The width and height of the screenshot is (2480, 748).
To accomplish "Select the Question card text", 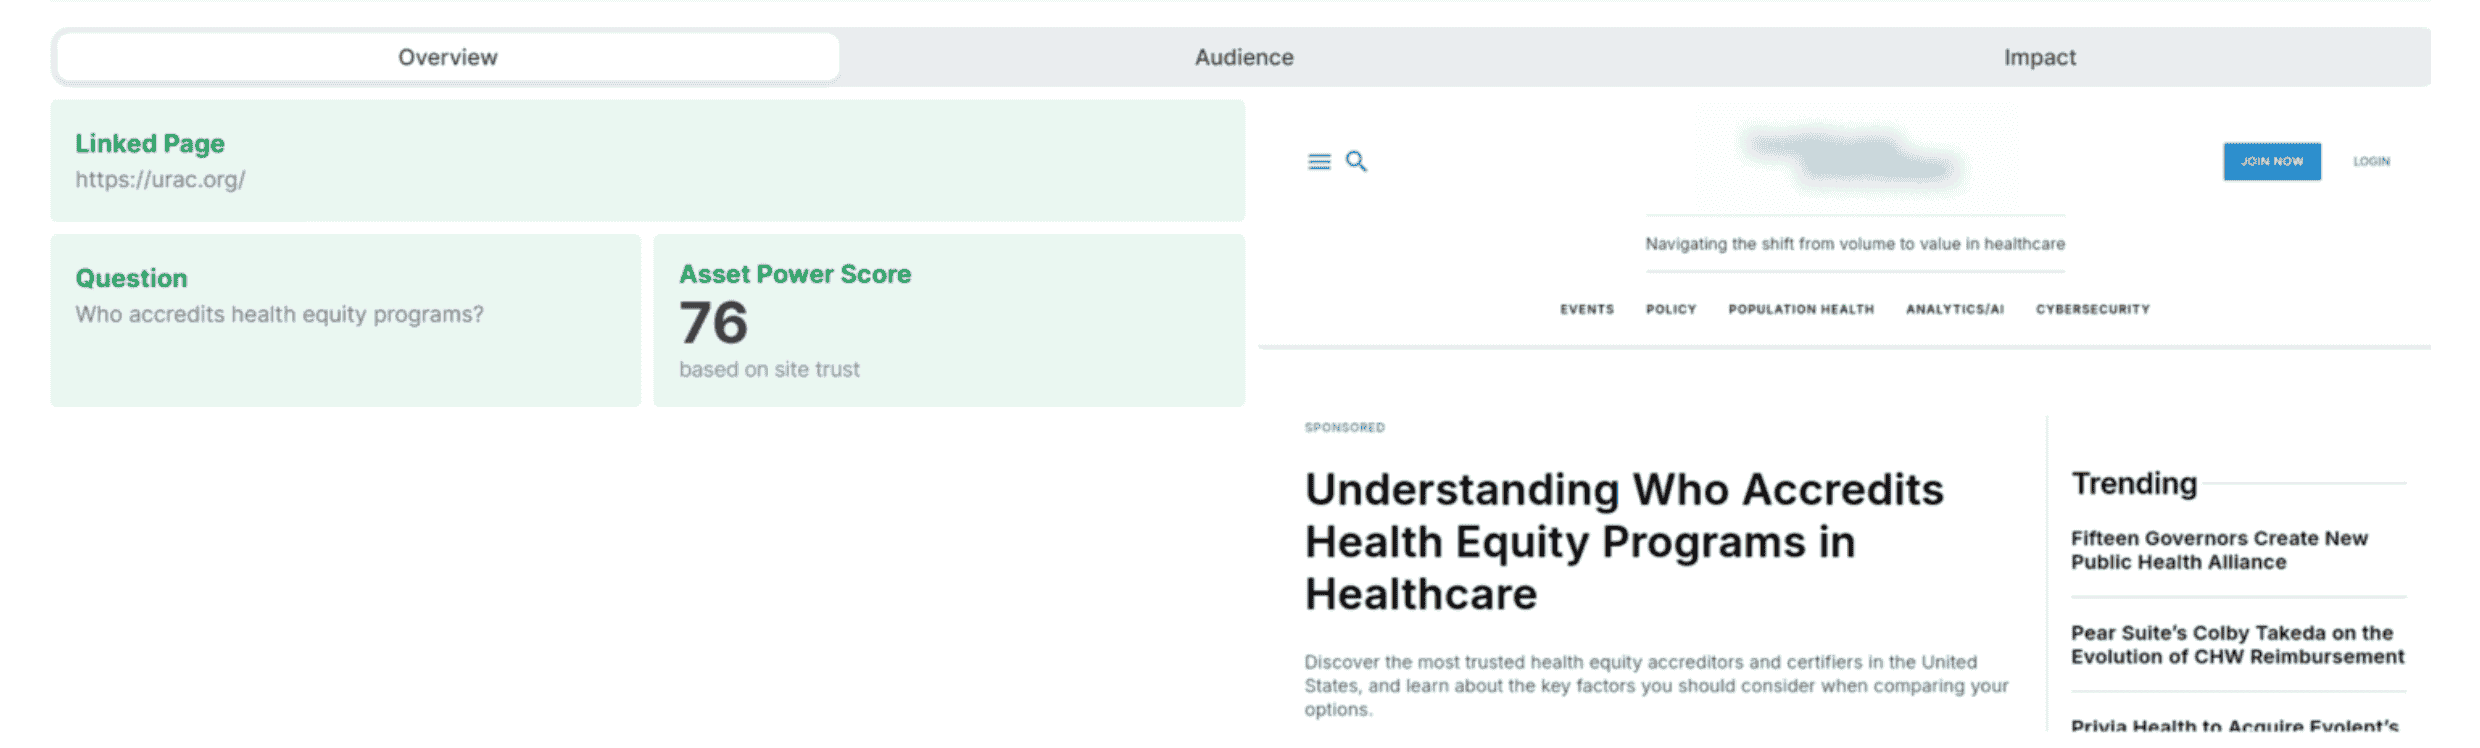I will 279,314.
